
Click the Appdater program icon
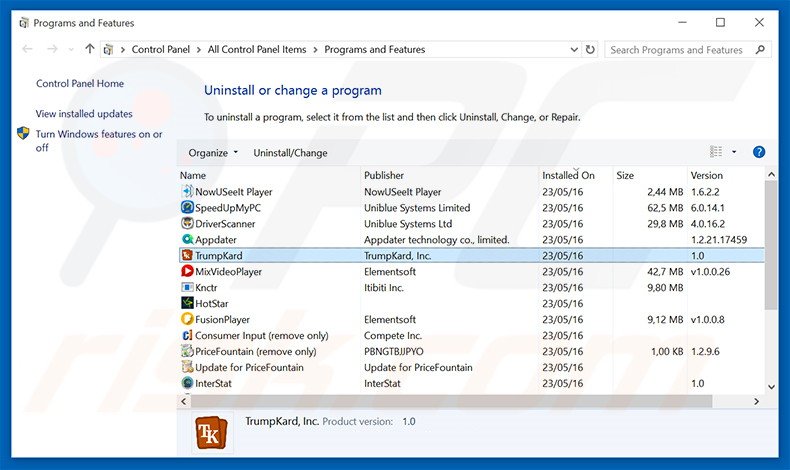187,239
